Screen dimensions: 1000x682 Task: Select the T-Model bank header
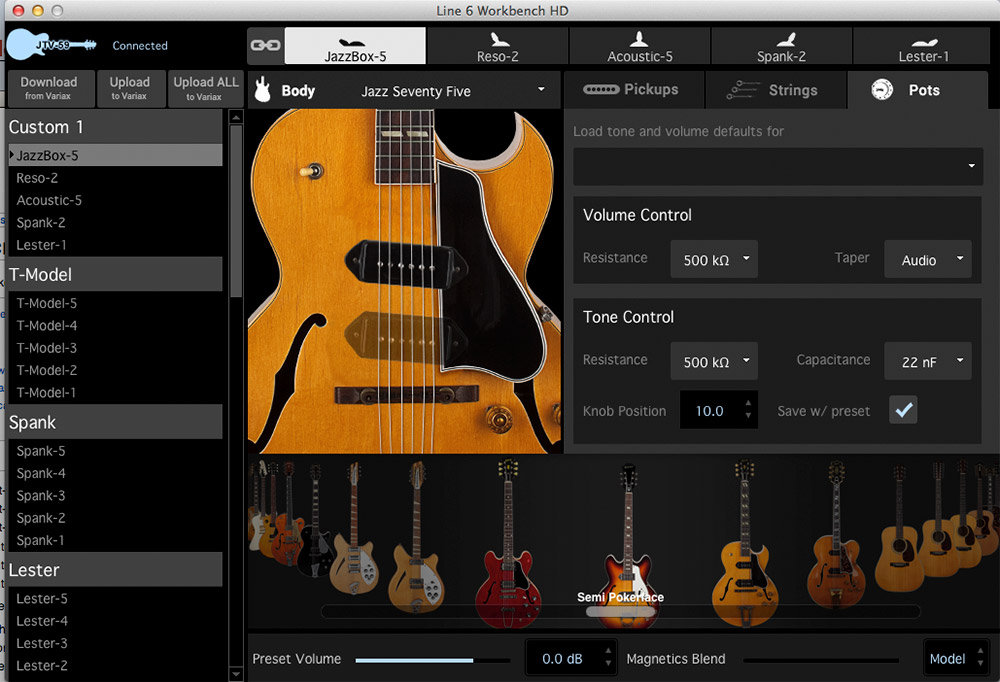(115, 274)
